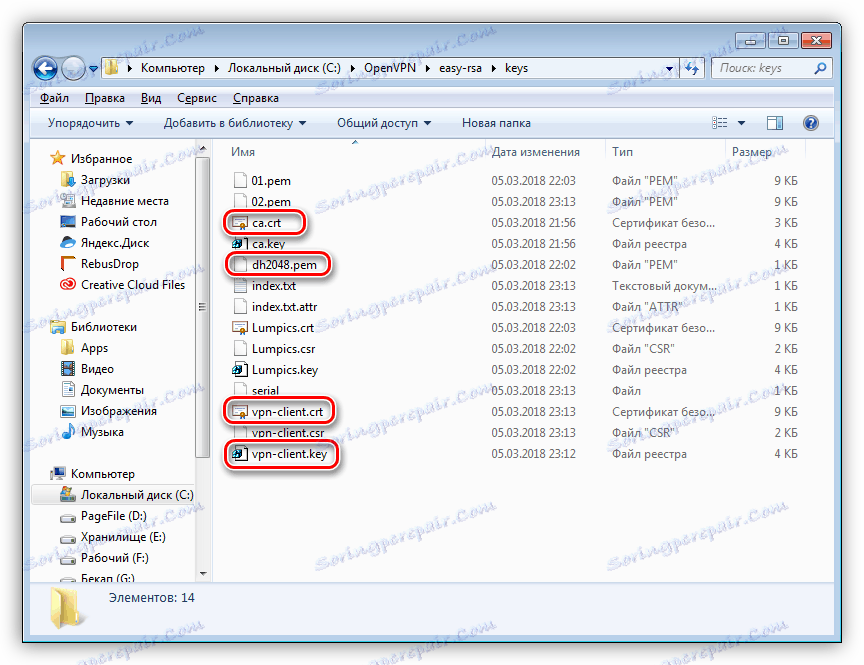Open the "Файл" menu
This screenshot has width=864, height=665.
[54, 98]
